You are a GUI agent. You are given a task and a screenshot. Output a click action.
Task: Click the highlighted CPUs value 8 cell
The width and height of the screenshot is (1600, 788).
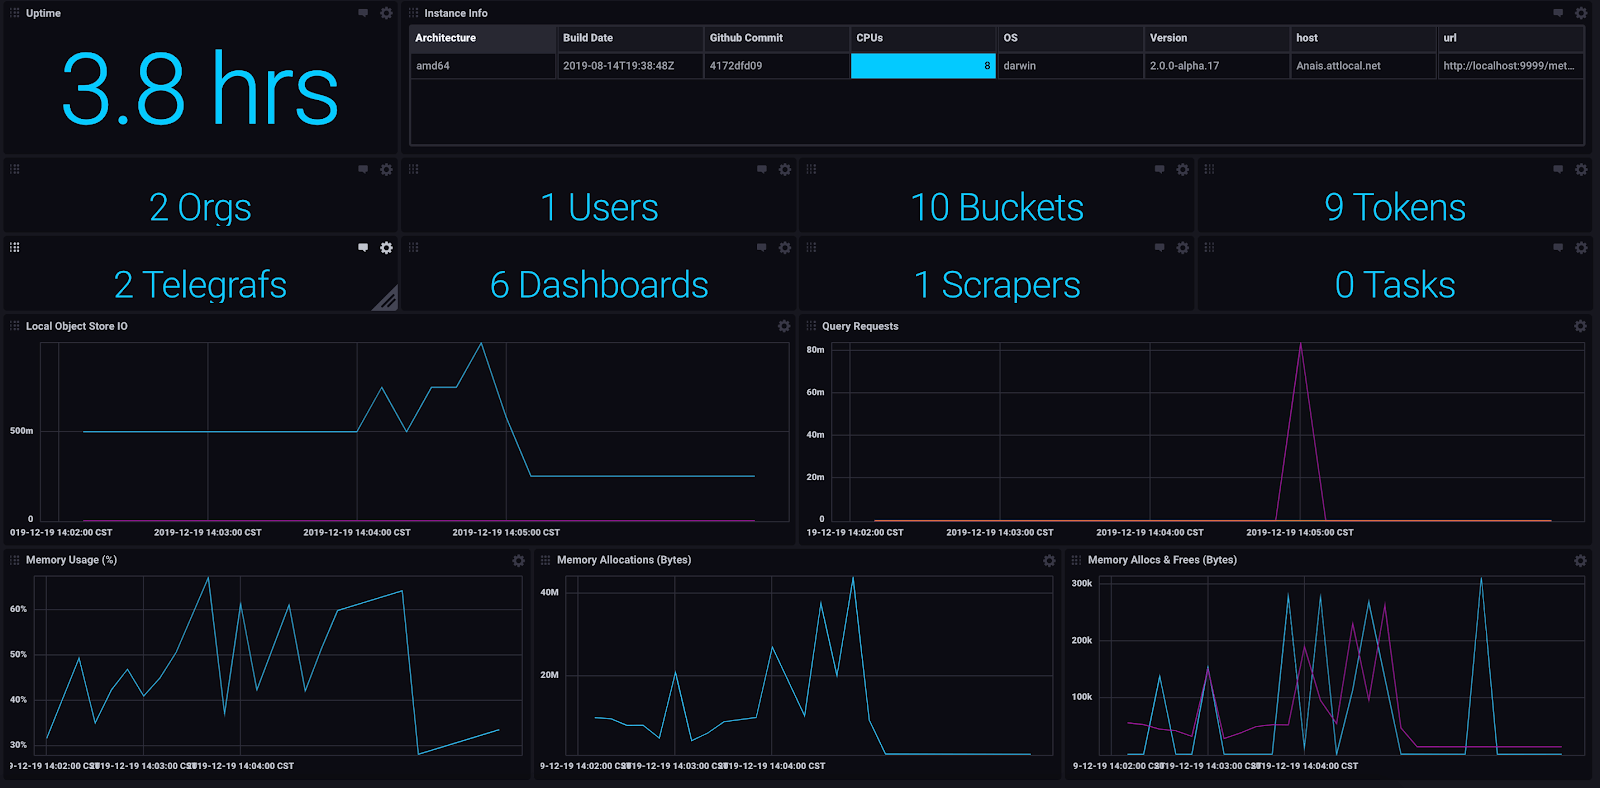(923, 66)
